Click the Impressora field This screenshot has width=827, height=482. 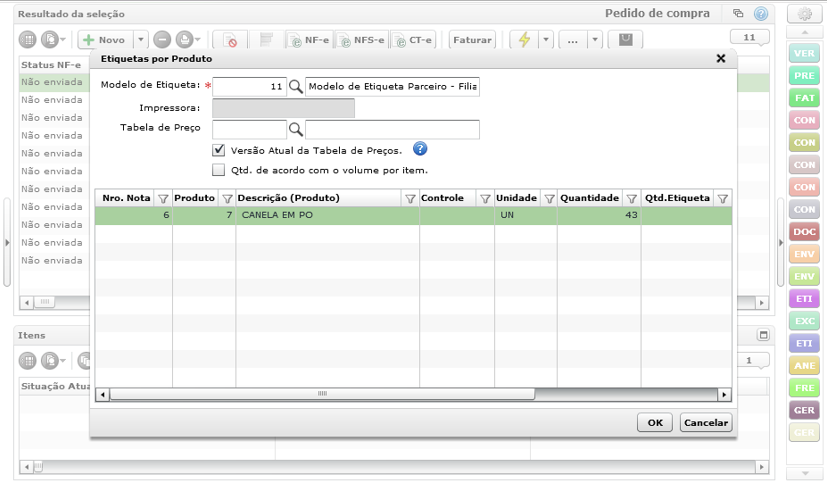(283, 108)
